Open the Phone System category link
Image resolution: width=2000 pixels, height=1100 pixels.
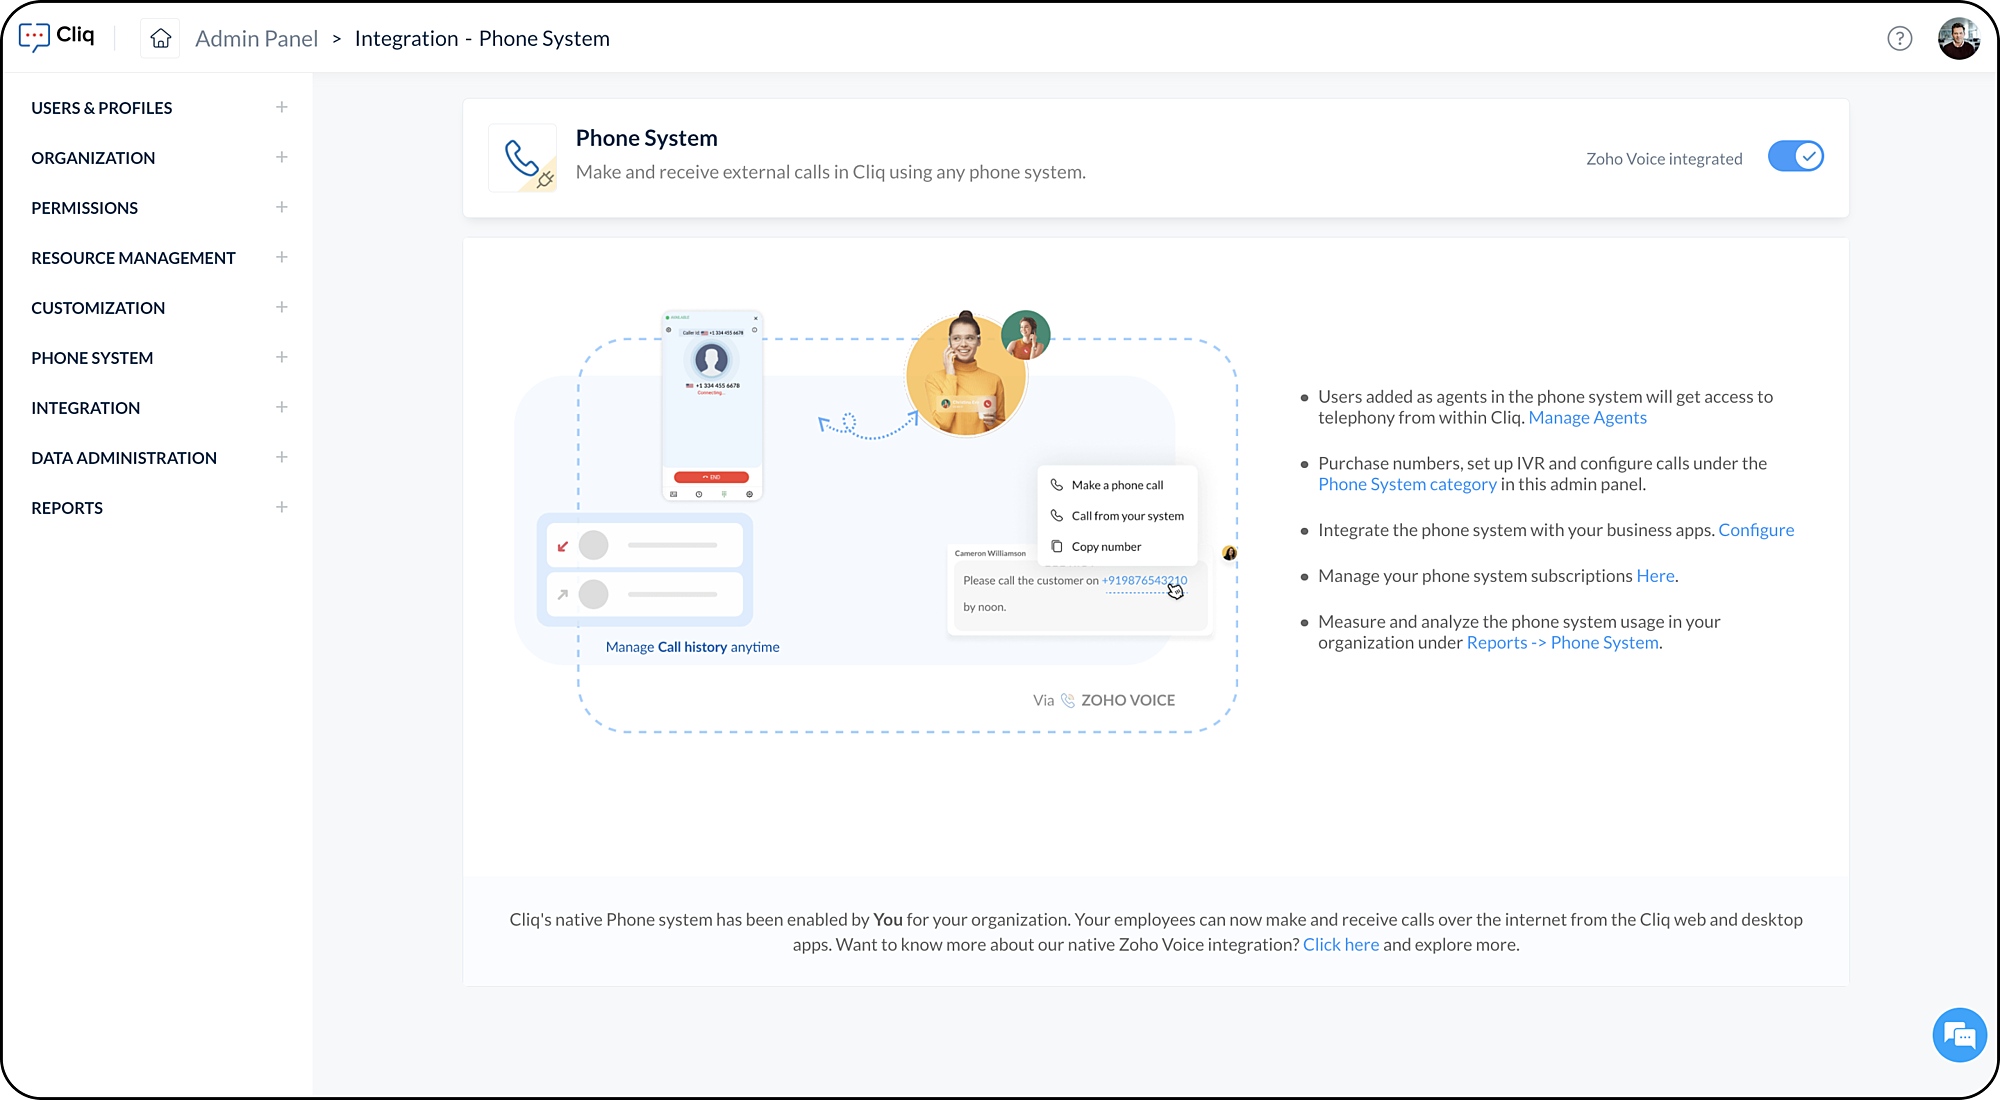click(1407, 485)
